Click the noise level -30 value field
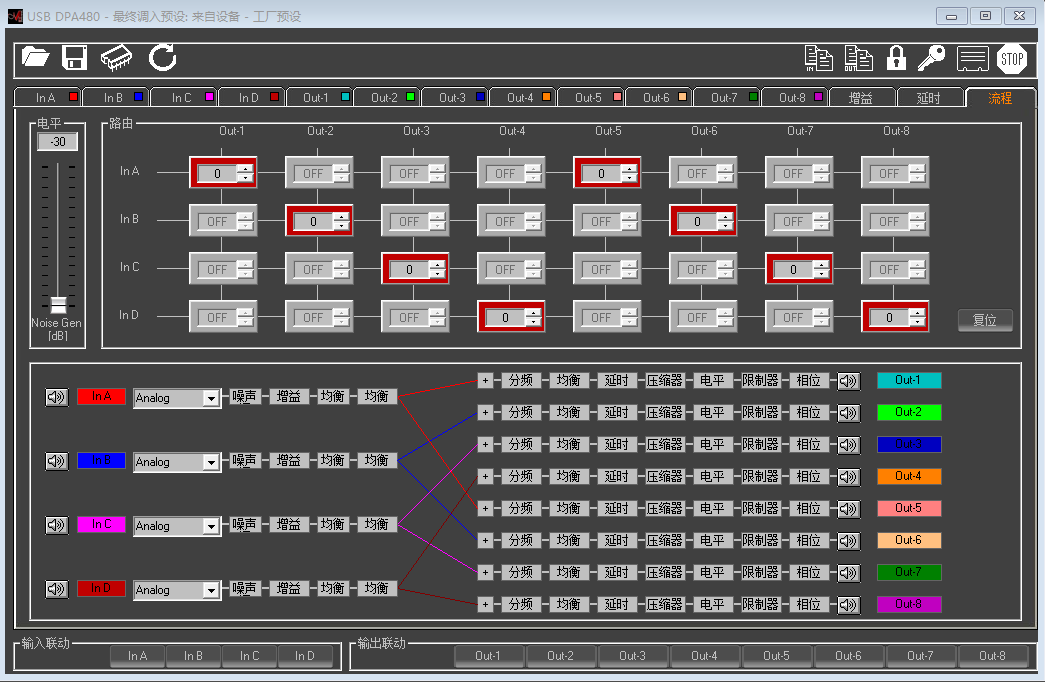This screenshot has height=682, width=1045. point(58,141)
